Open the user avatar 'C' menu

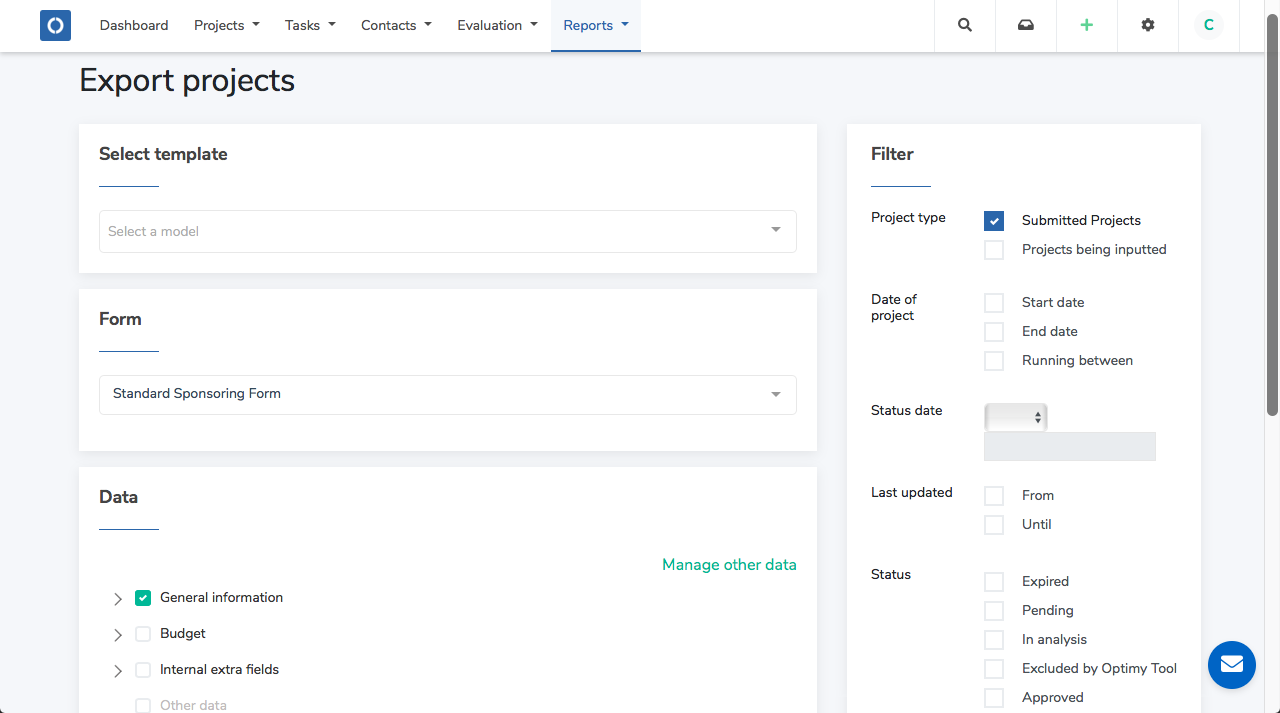click(x=1209, y=25)
